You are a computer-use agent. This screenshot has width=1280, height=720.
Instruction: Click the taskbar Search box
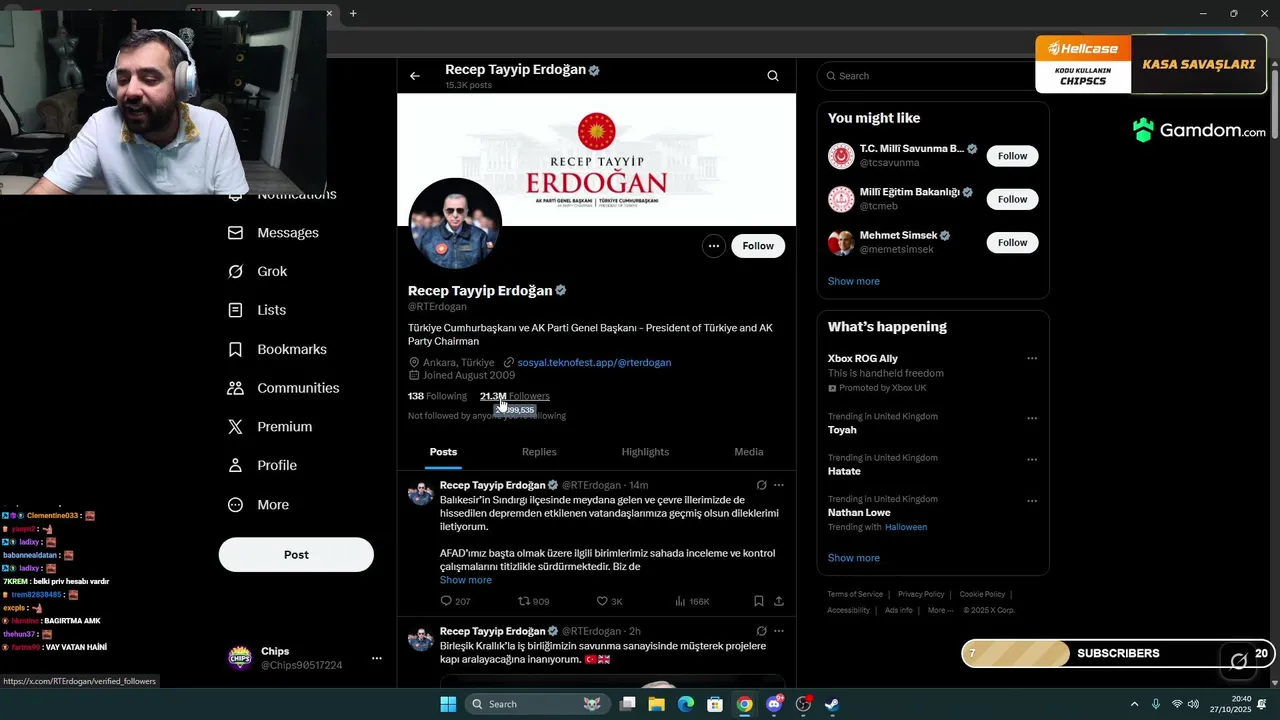click(x=539, y=704)
